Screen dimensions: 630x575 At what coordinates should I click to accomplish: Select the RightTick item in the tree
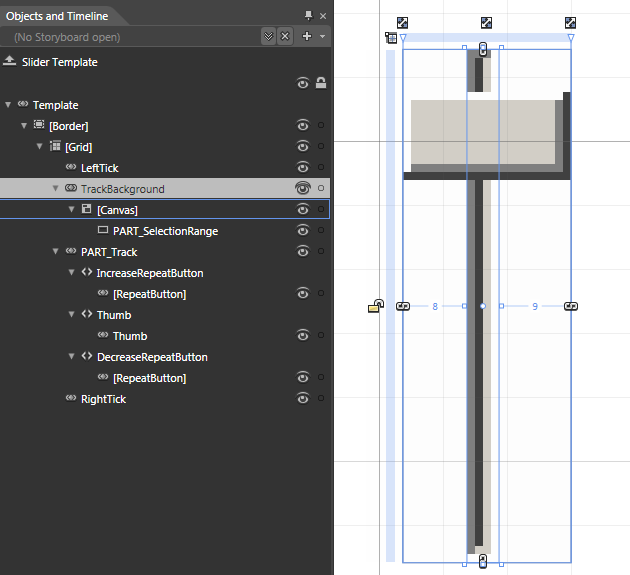tap(103, 399)
